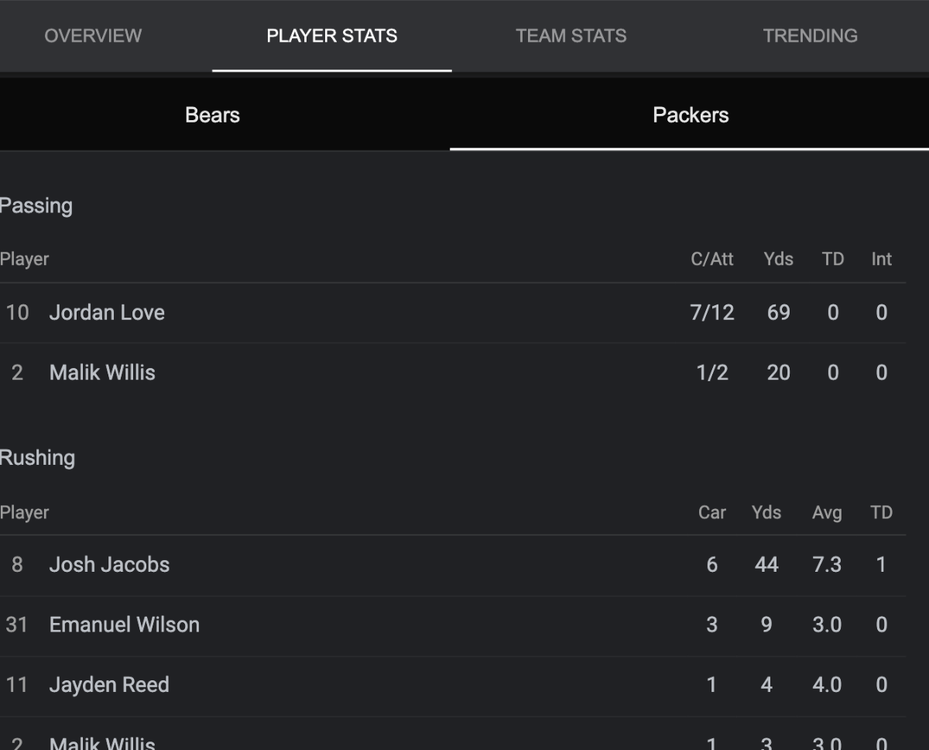Click Josh Jacobs' 7.3 average value
929x750 pixels.
point(827,565)
